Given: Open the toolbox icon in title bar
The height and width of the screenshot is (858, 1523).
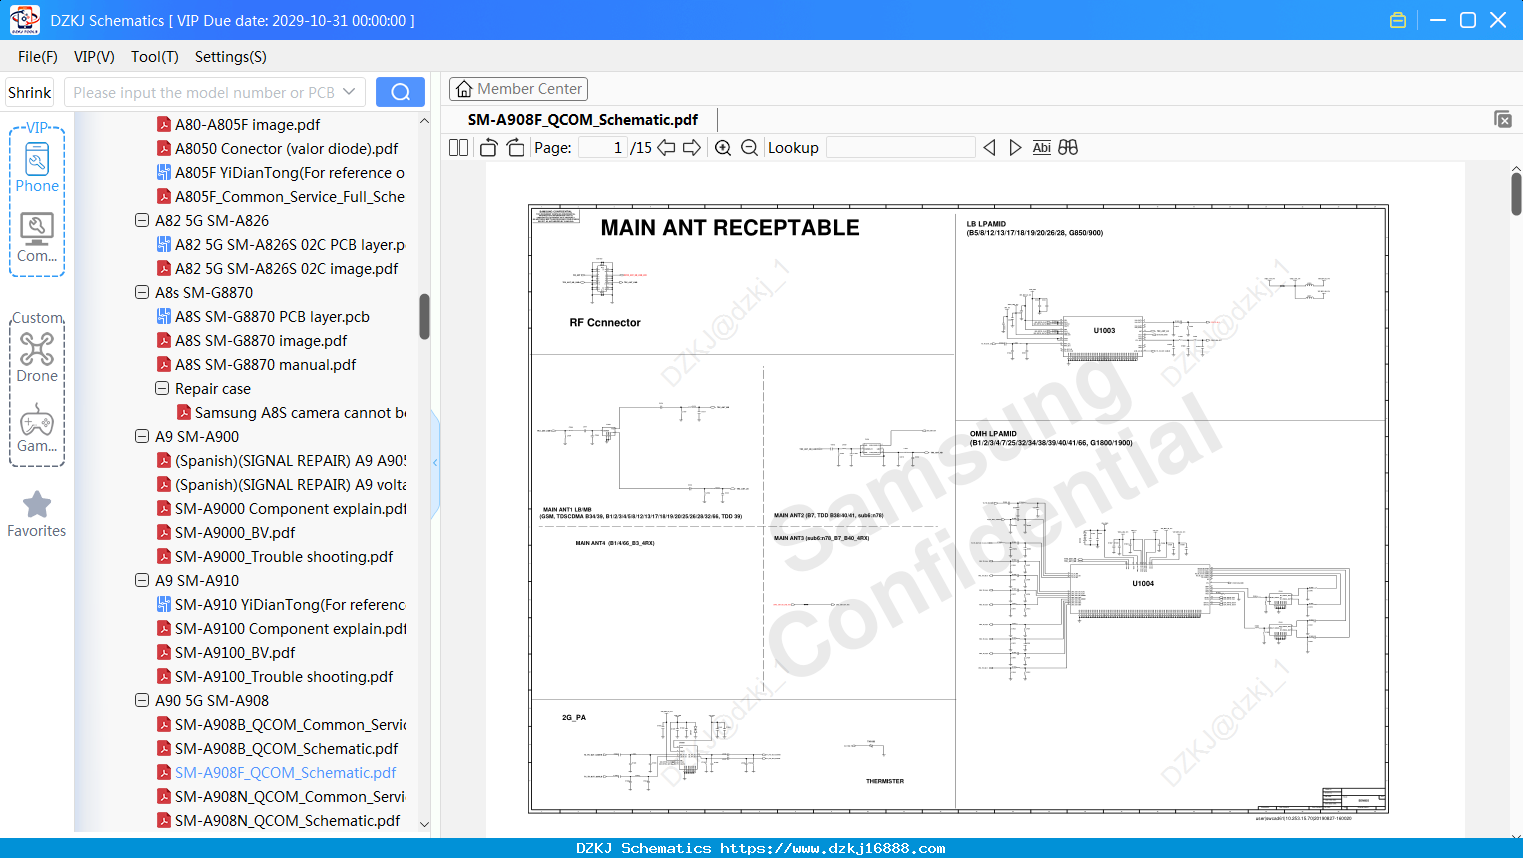Looking at the screenshot, I should tap(1398, 20).
